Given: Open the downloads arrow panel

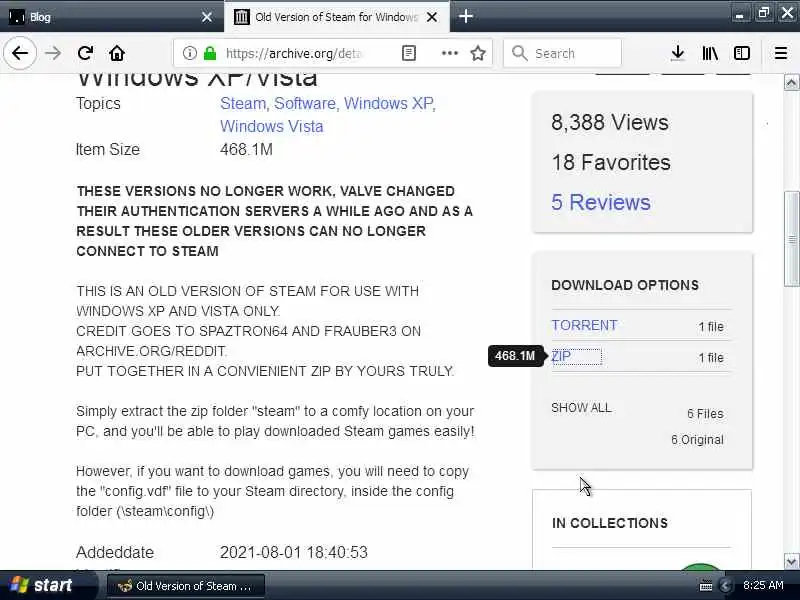Looking at the screenshot, I should (x=678, y=53).
